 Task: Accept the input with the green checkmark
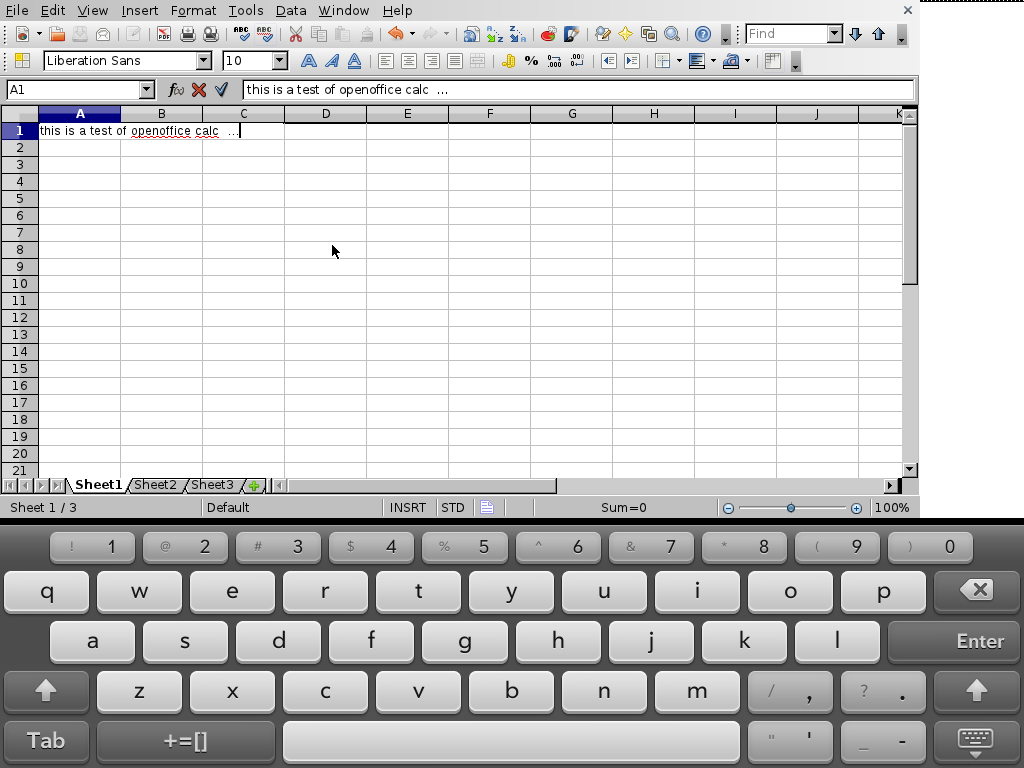tap(222, 90)
